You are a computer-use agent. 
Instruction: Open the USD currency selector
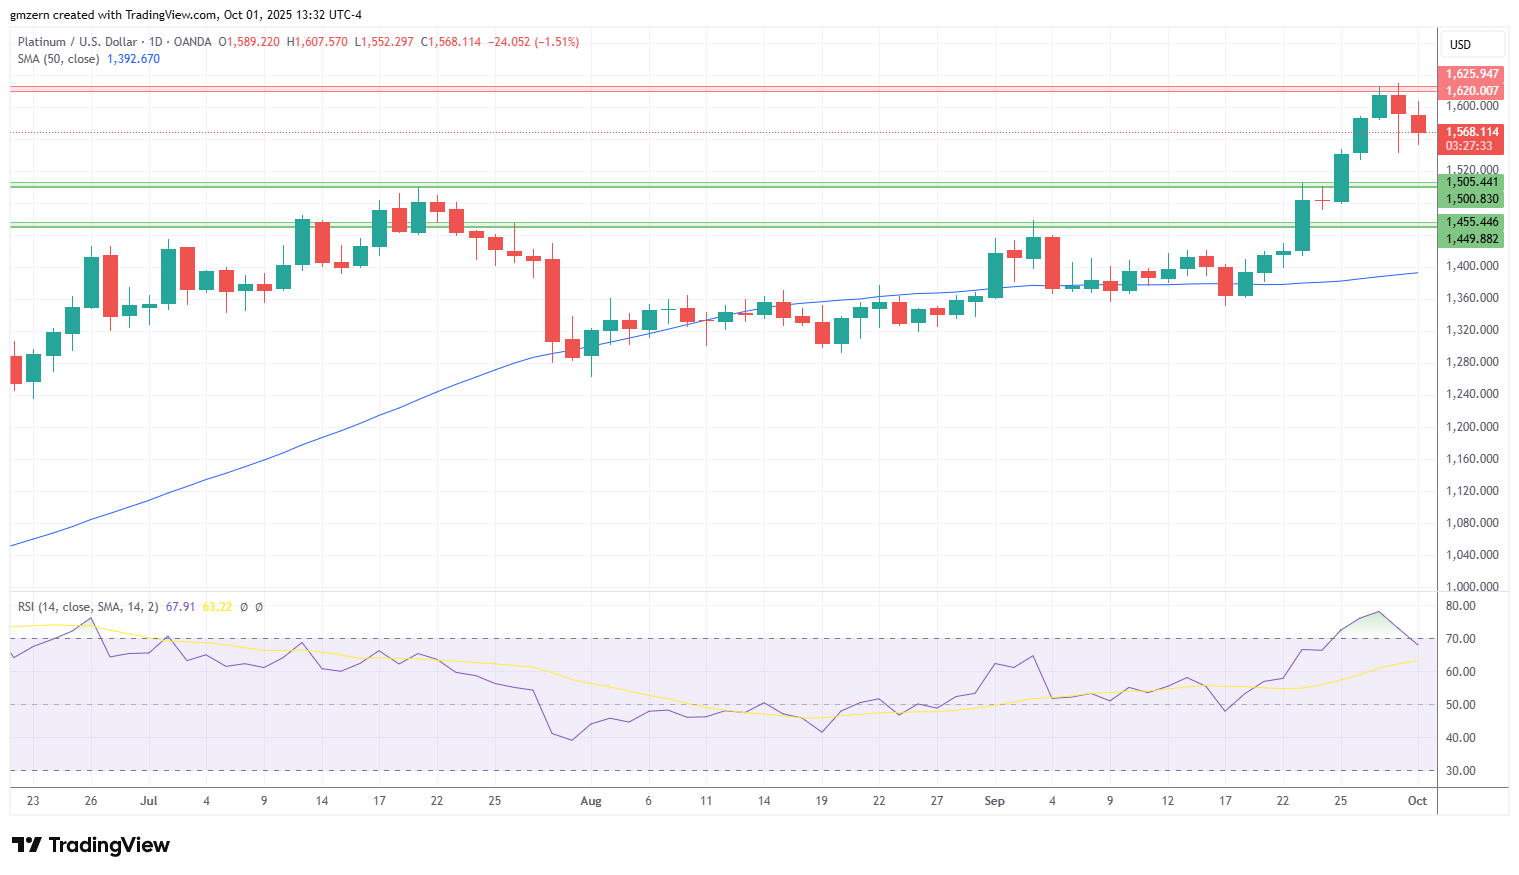click(x=1472, y=44)
